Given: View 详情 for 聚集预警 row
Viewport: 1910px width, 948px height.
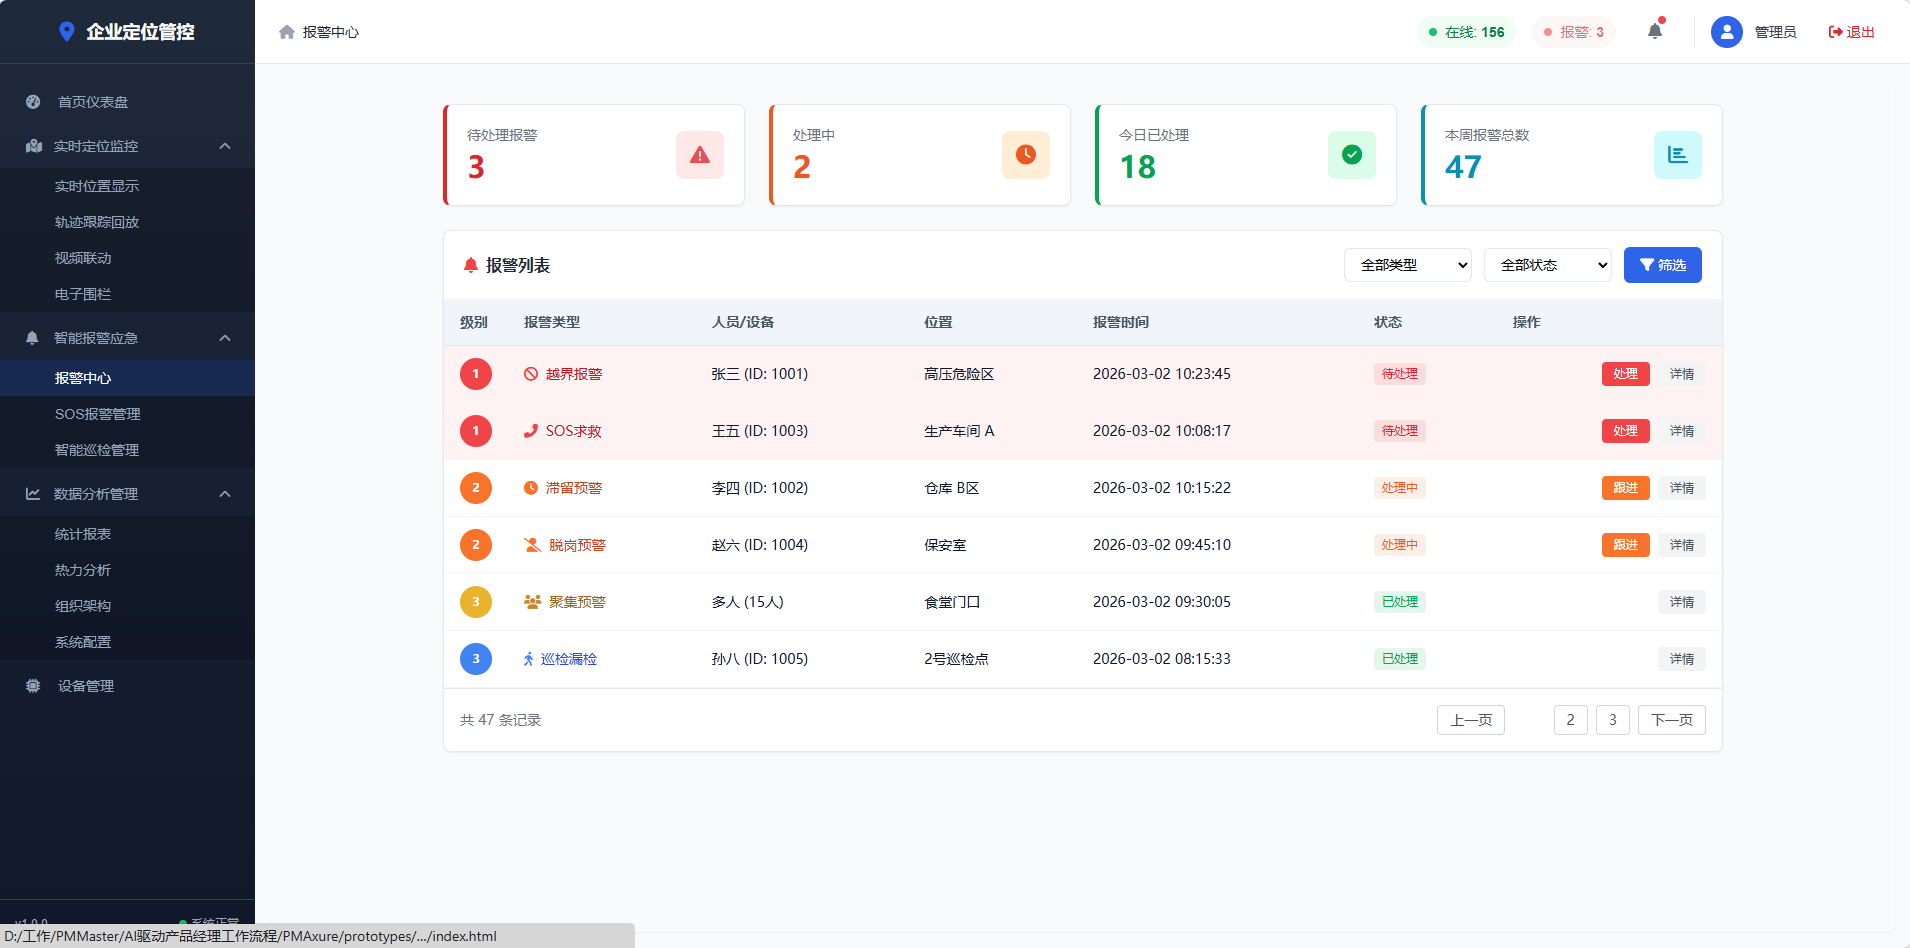Looking at the screenshot, I should pyautogui.click(x=1682, y=602).
